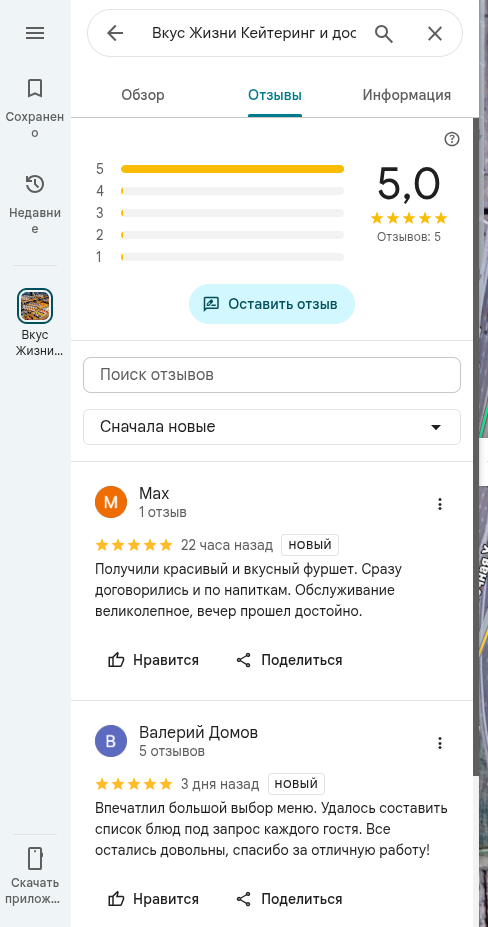Image resolution: width=488 pixels, height=927 pixels.
Task: Open Recents history icon
Action: pyautogui.click(x=35, y=184)
